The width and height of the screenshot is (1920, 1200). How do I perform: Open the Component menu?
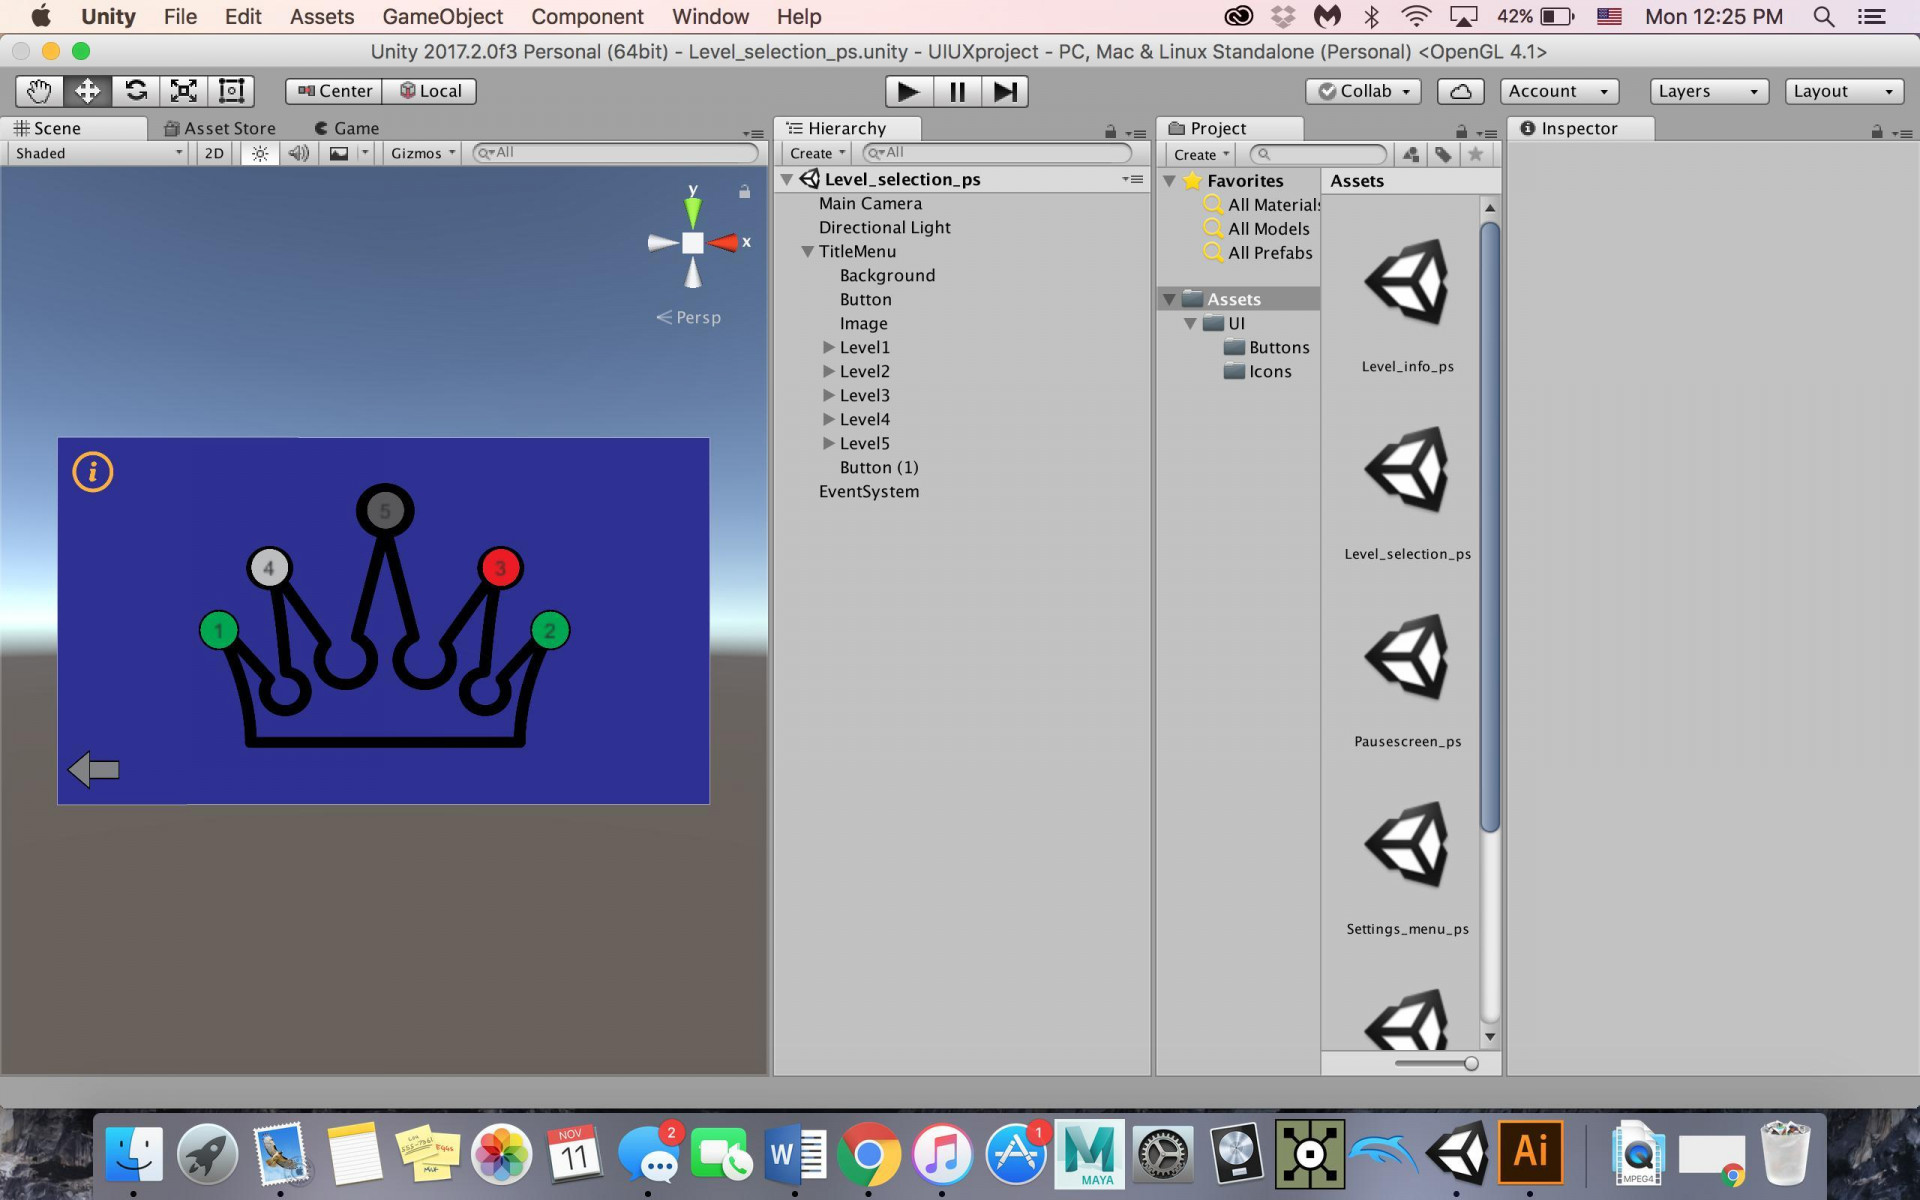[x=587, y=17]
